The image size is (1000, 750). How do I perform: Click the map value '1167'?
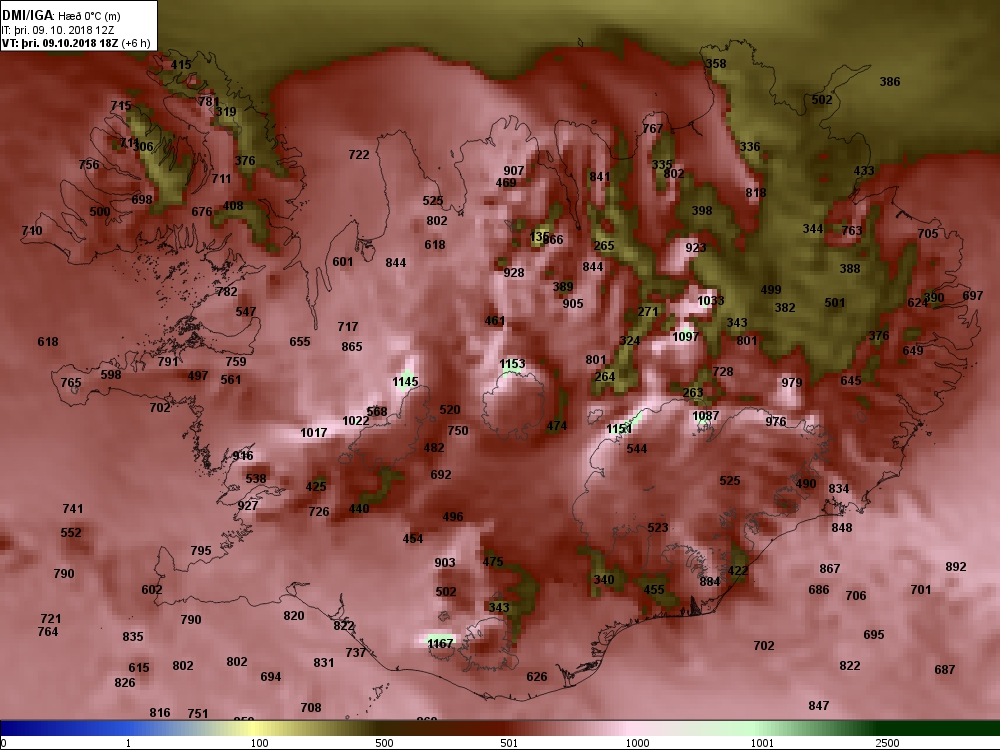point(440,643)
